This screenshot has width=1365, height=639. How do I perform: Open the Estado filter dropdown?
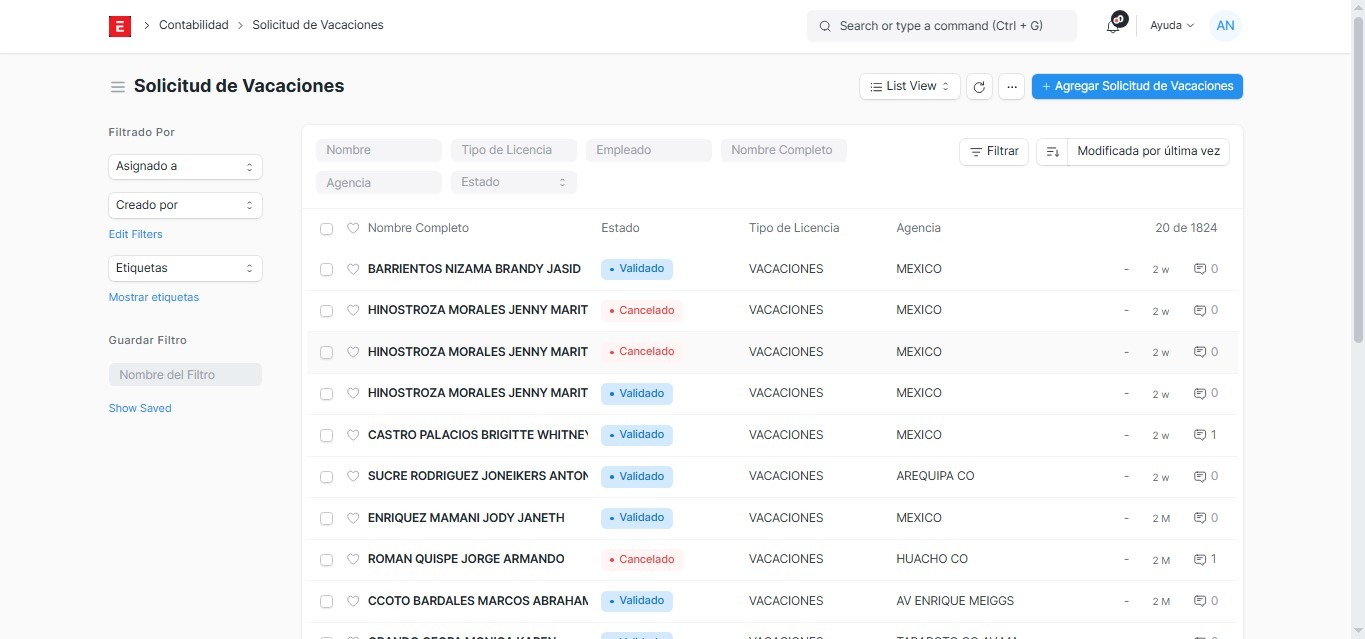(514, 182)
